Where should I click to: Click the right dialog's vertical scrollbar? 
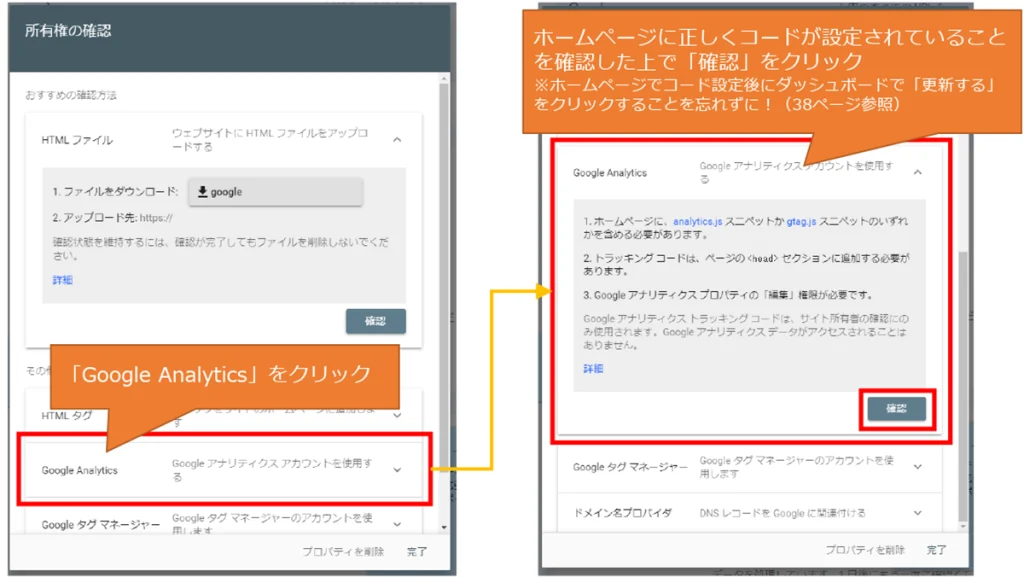pos(962,380)
